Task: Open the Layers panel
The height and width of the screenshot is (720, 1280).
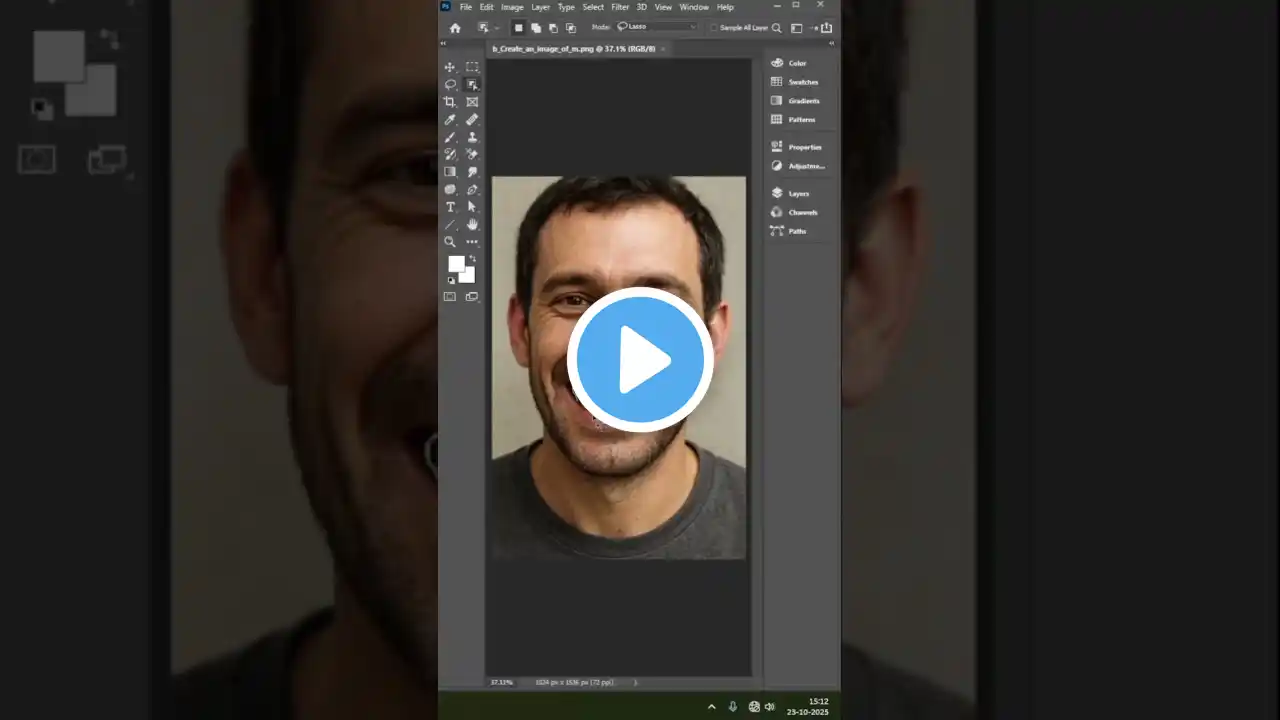Action: point(791,193)
